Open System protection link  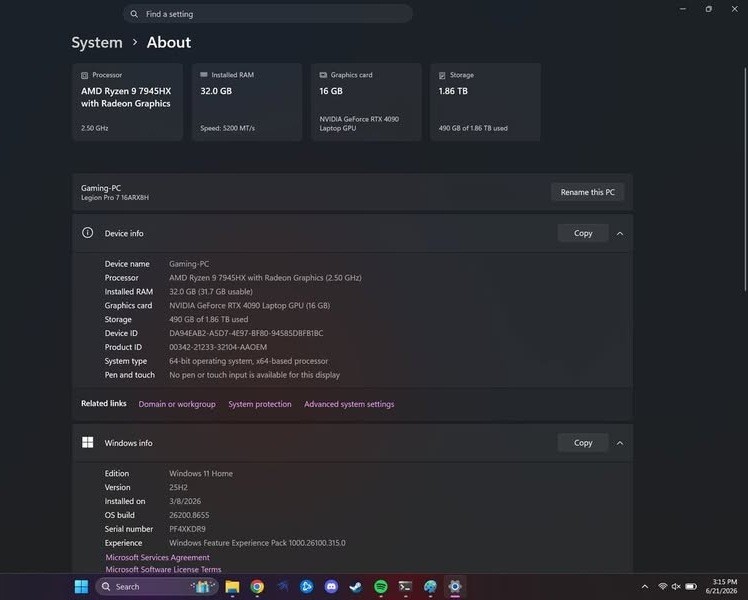coord(260,404)
